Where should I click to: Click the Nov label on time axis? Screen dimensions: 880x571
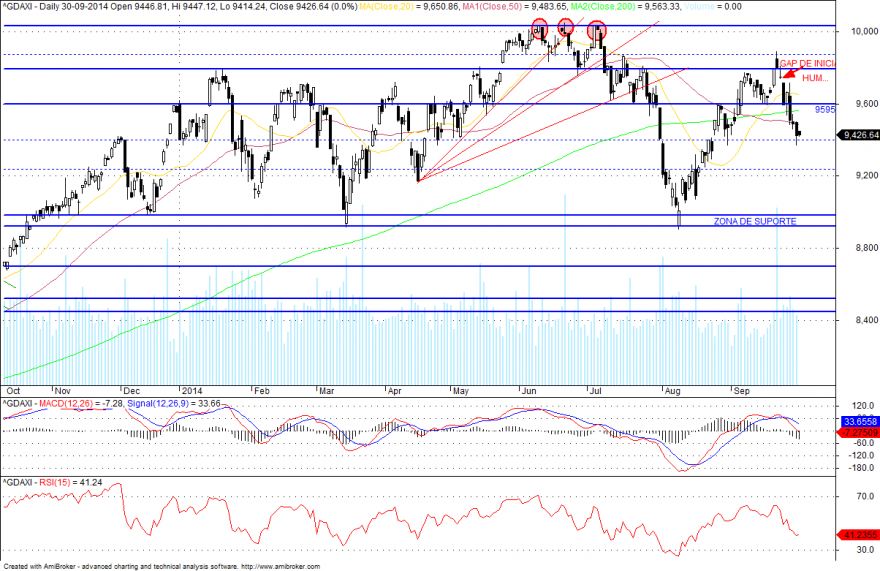[x=63, y=391]
